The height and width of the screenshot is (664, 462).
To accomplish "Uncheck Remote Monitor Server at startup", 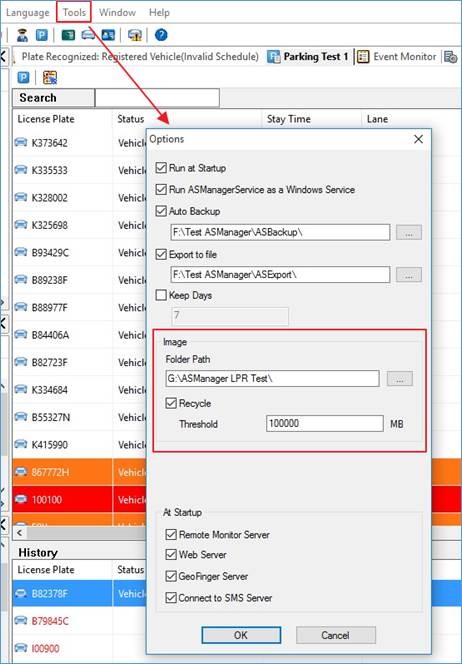I will pyautogui.click(x=171, y=534).
